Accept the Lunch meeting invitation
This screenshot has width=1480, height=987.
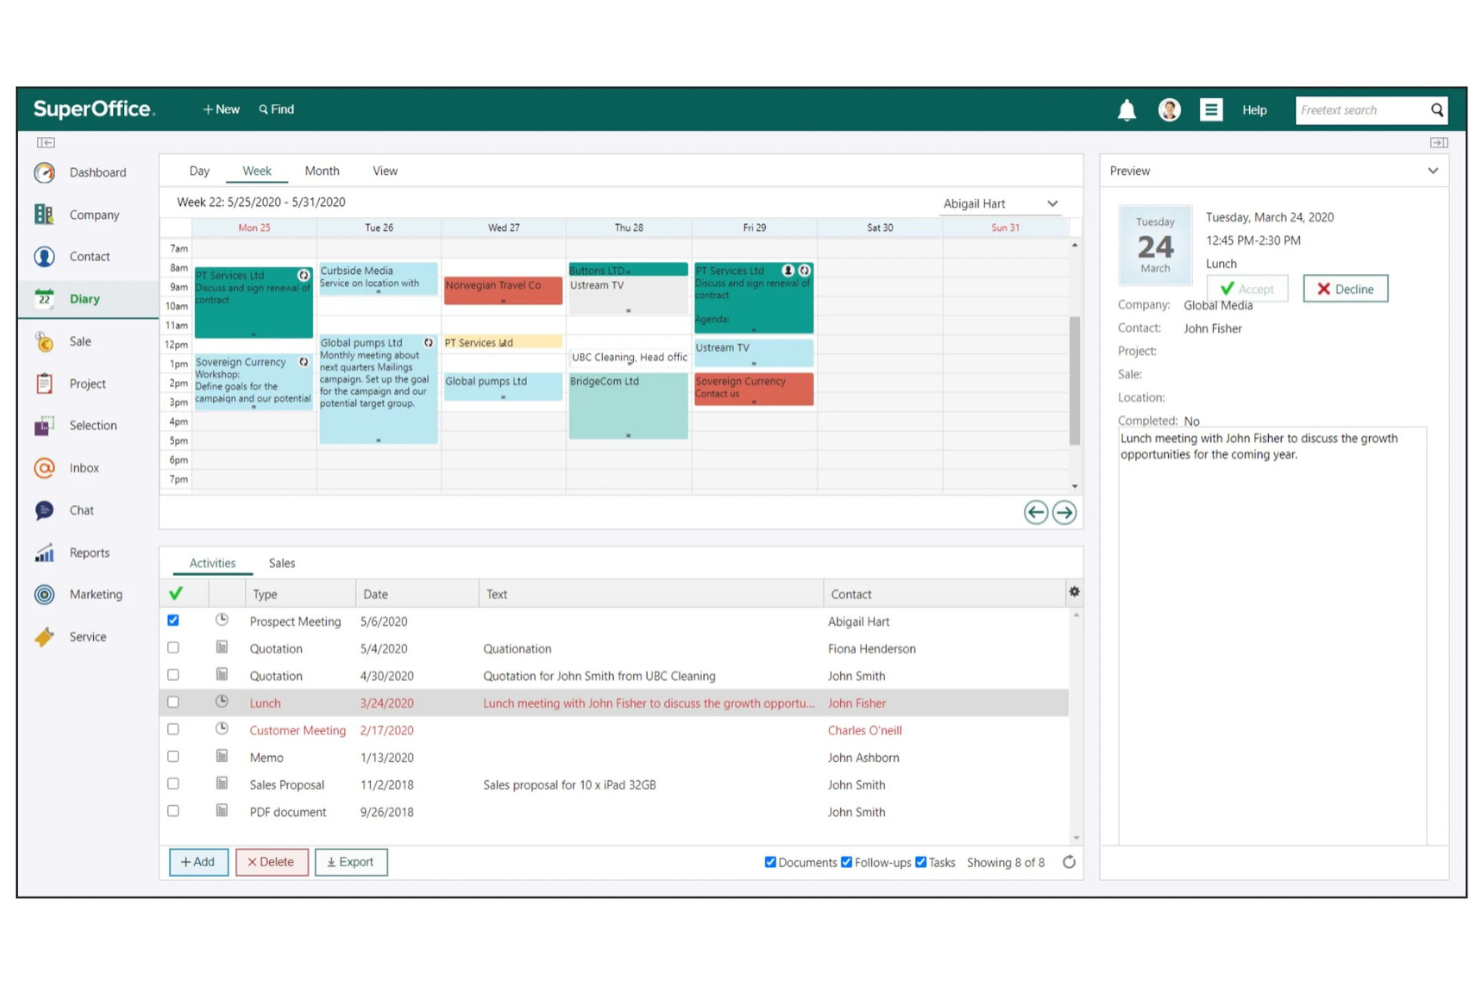[x=1247, y=288]
